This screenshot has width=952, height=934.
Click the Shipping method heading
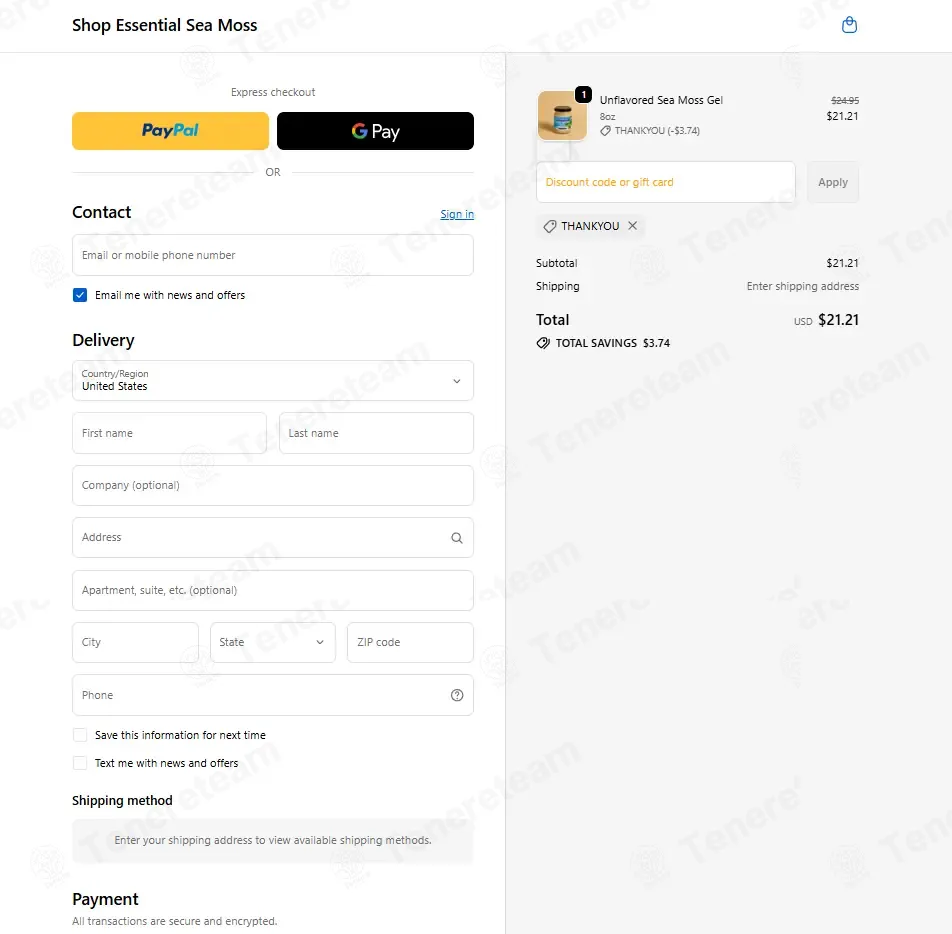pos(122,800)
